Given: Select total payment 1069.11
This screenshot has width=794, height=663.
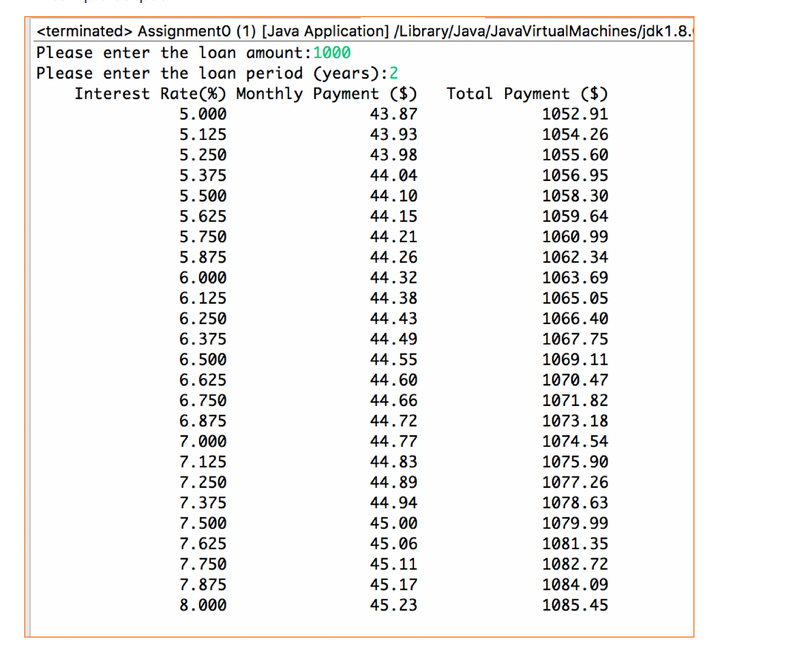Looking at the screenshot, I should [x=575, y=360].
